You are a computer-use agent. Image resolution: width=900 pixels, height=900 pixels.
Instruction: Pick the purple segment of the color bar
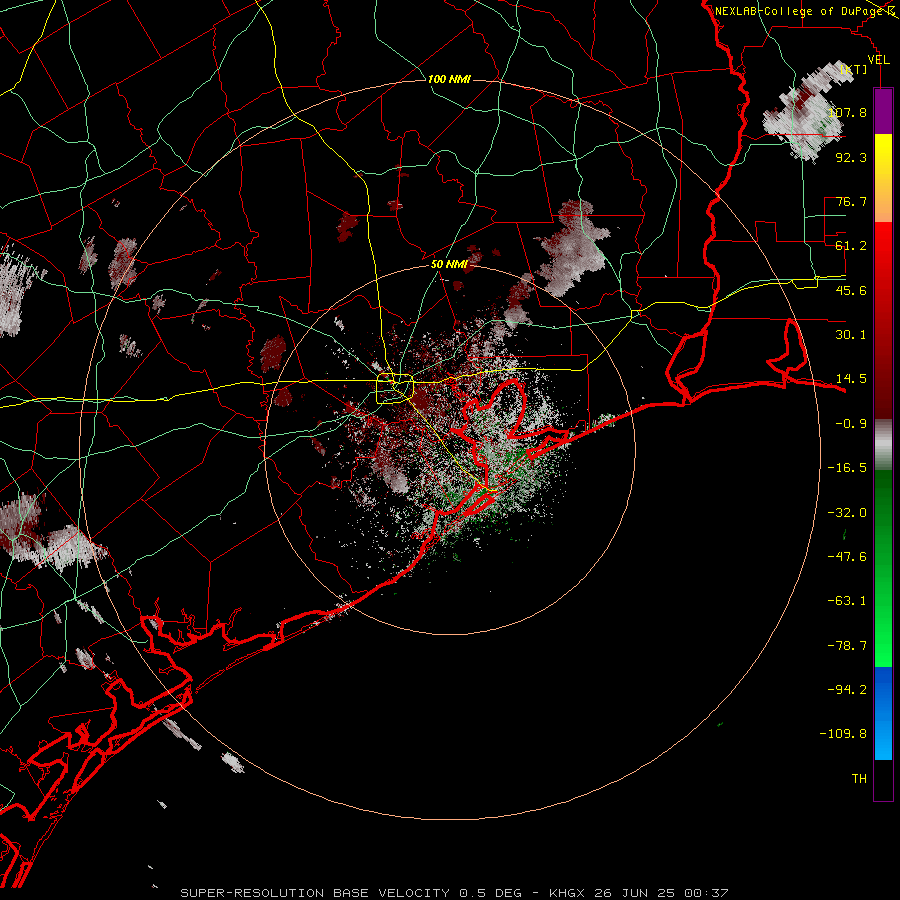coord(883,111)
